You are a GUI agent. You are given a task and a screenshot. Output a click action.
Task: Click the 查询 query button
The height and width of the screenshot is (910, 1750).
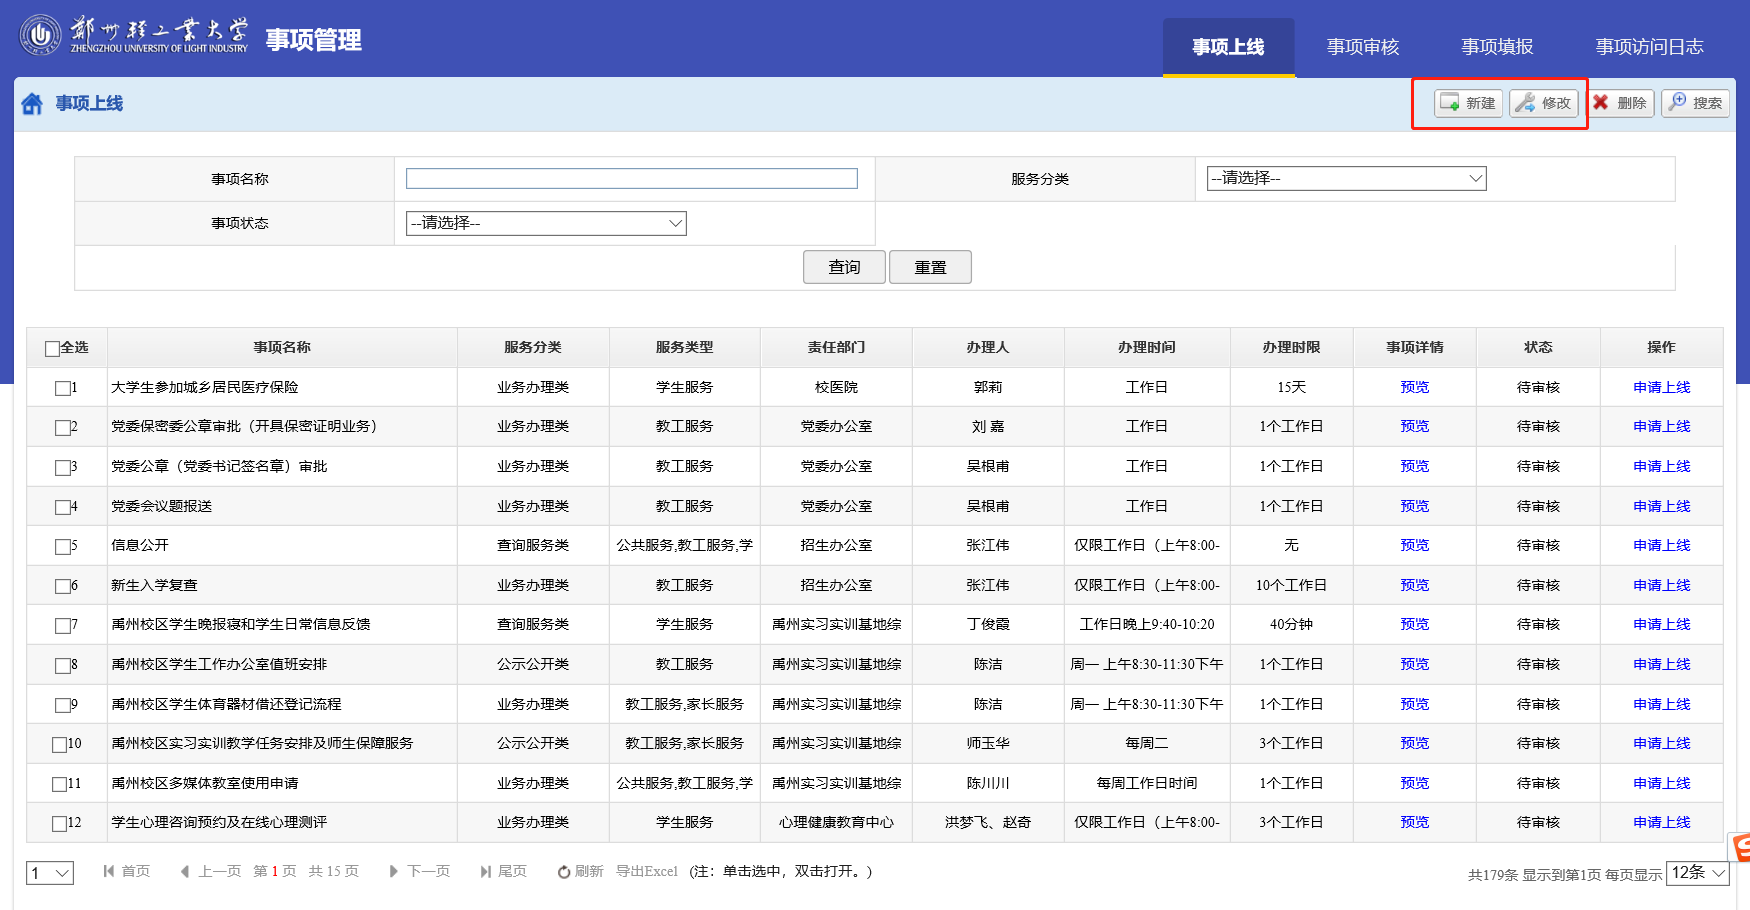(844, 267)
